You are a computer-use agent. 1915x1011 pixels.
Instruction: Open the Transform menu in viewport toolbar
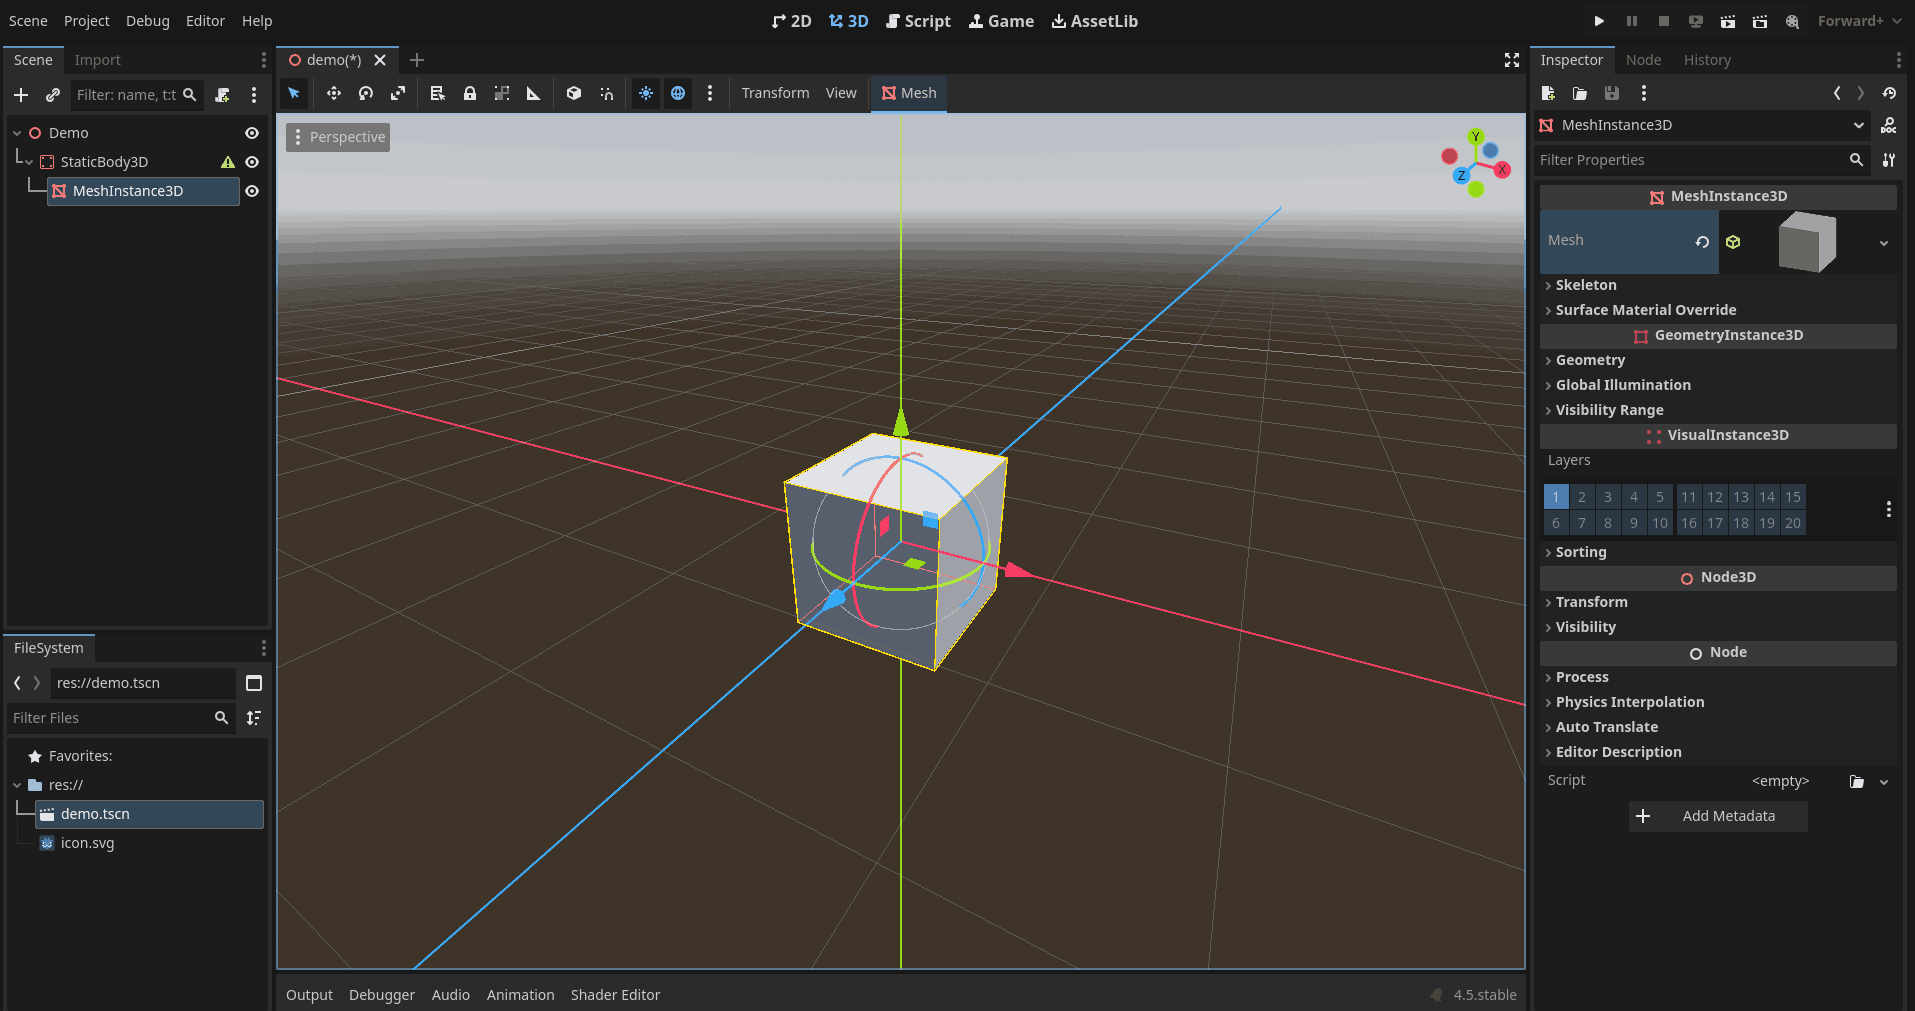(x=776, y=93)
